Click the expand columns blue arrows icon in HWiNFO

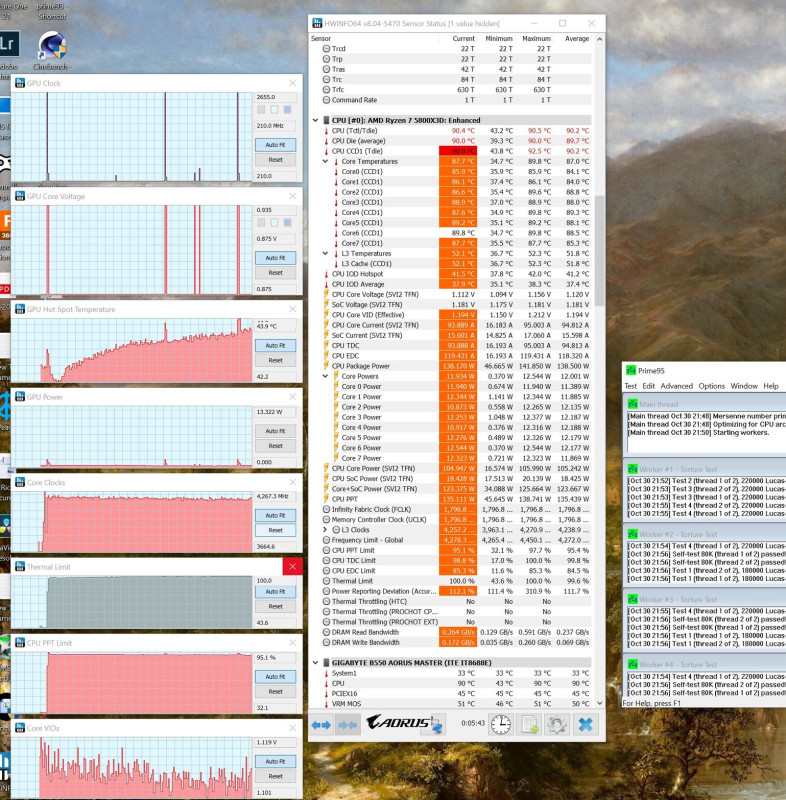[321, 724]
